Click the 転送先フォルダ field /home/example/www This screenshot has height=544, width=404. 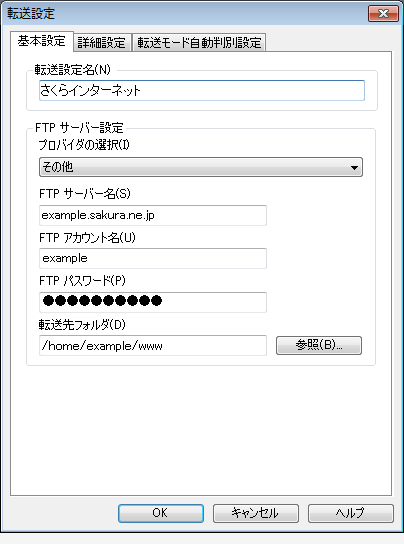pos(153,346)
